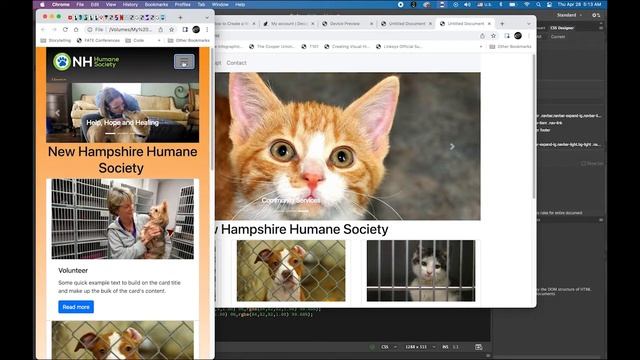Toggle INS insert mode in status bar

pyautogui.click(x=445, y=347)
